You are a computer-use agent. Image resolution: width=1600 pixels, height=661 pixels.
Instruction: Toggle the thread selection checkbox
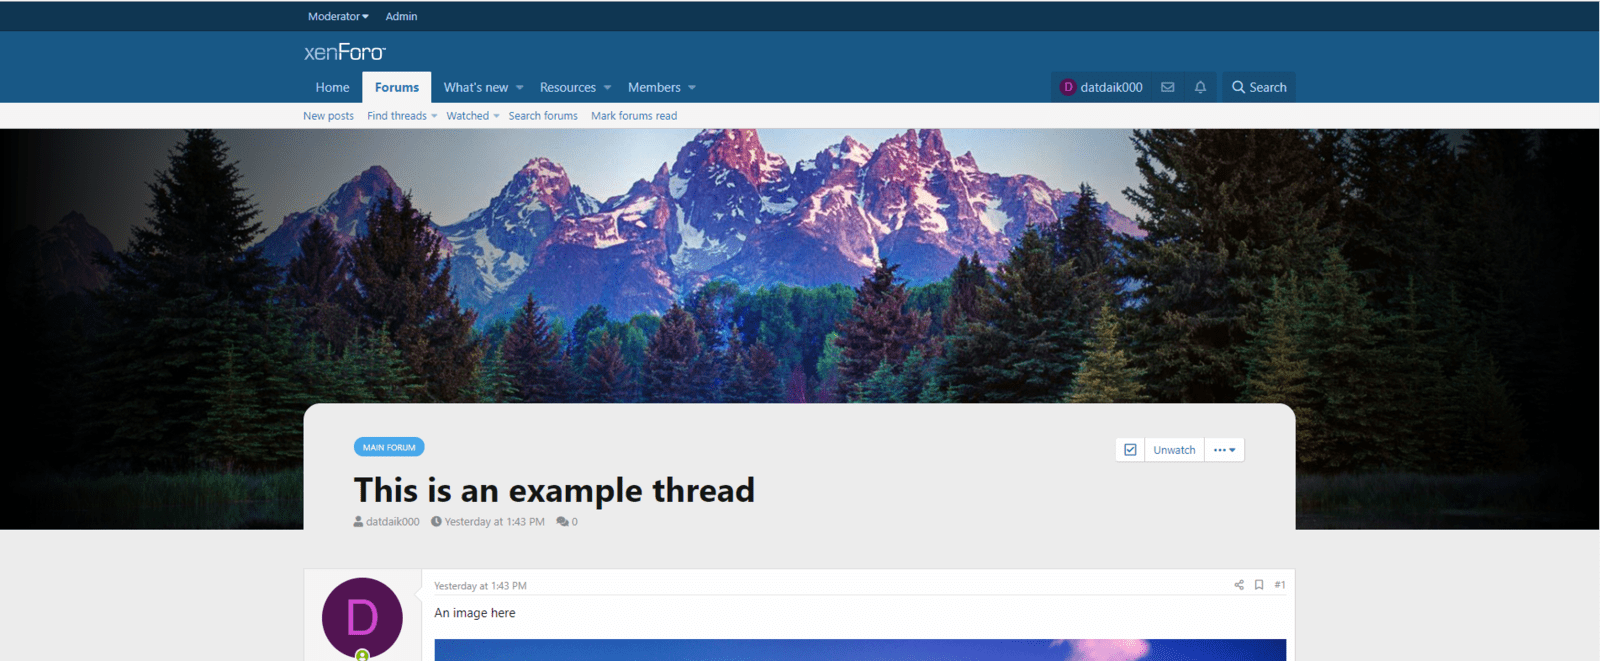1130,450
